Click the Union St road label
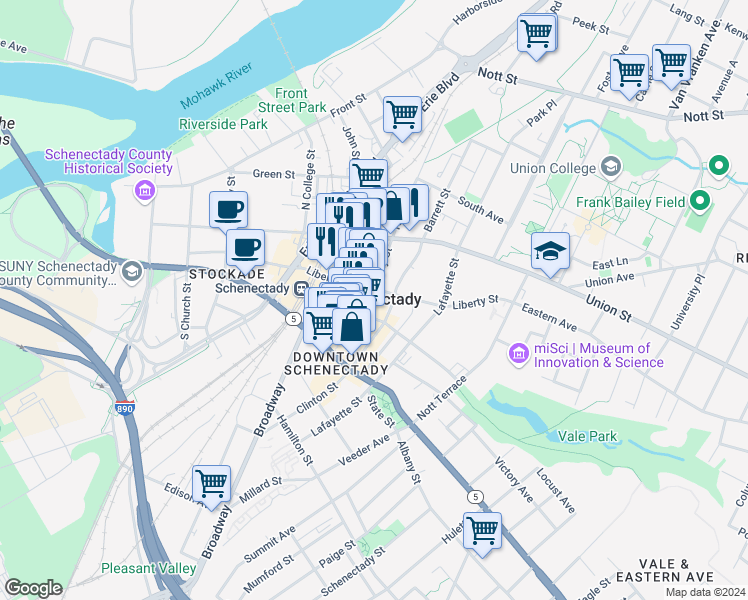 click(x=609, y=308)
